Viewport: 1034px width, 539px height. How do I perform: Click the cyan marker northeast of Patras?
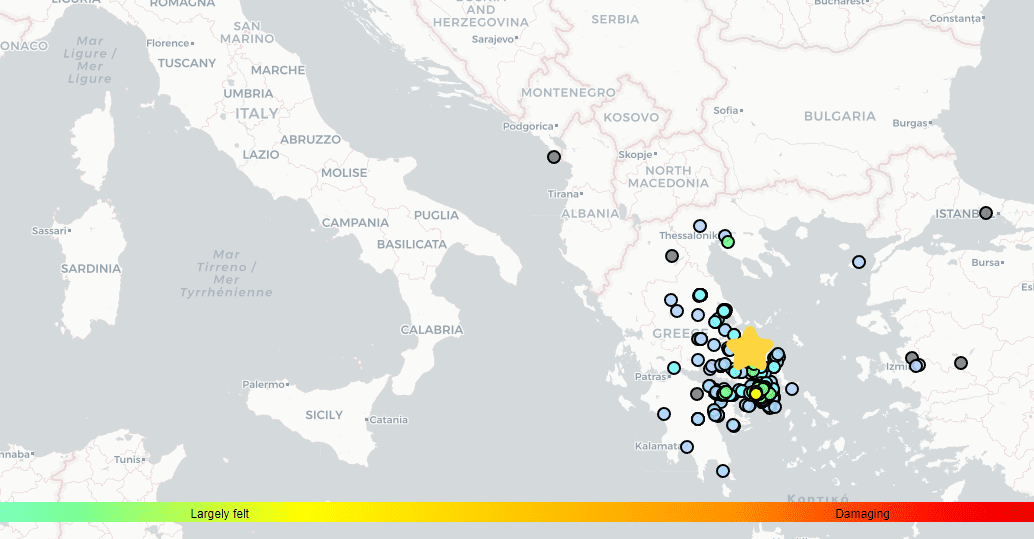(674, 368)
